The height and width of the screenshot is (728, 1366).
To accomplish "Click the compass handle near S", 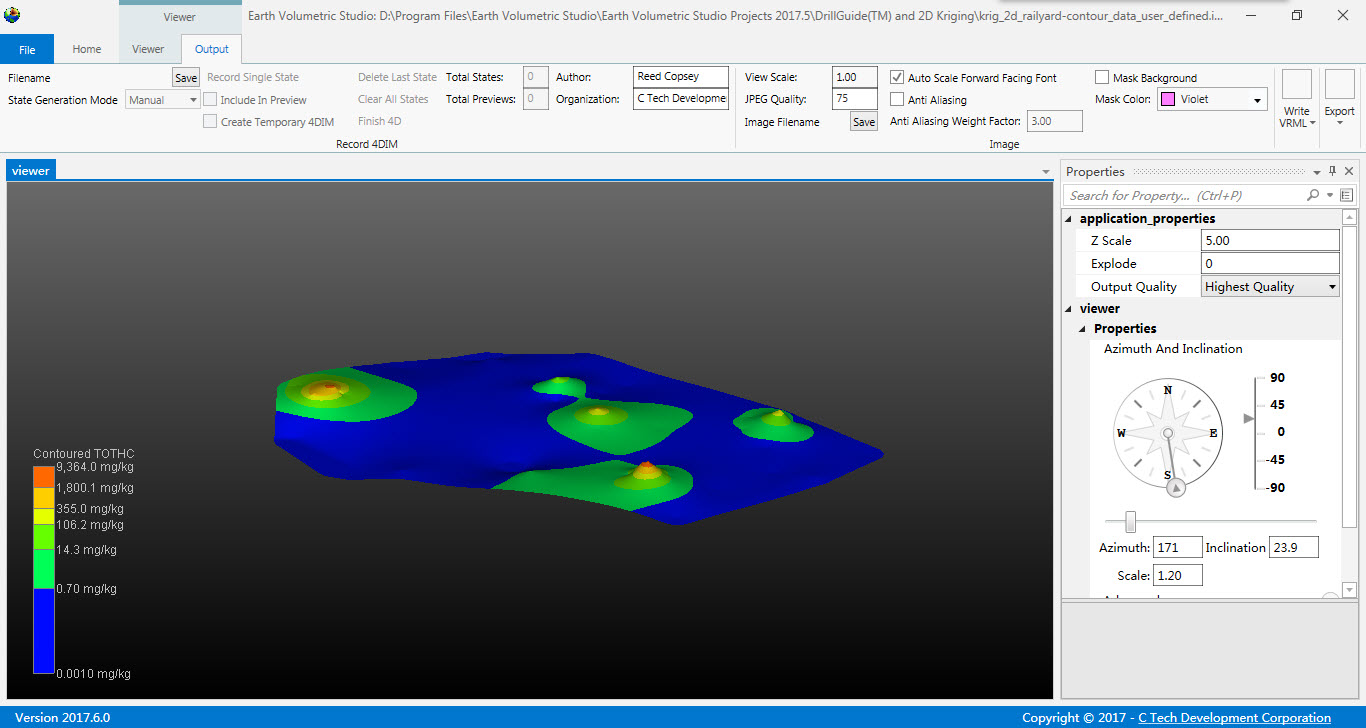I will (x=1176, y=487).
